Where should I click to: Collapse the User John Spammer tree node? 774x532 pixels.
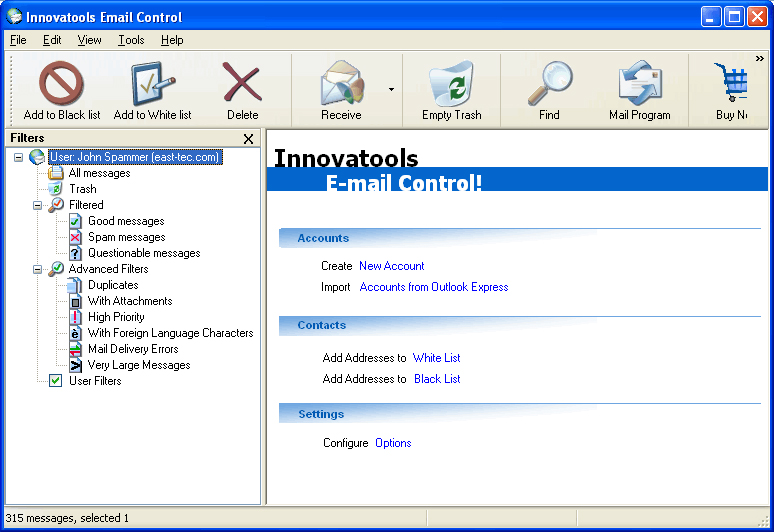pyautogui.click(x=18, y=157)
